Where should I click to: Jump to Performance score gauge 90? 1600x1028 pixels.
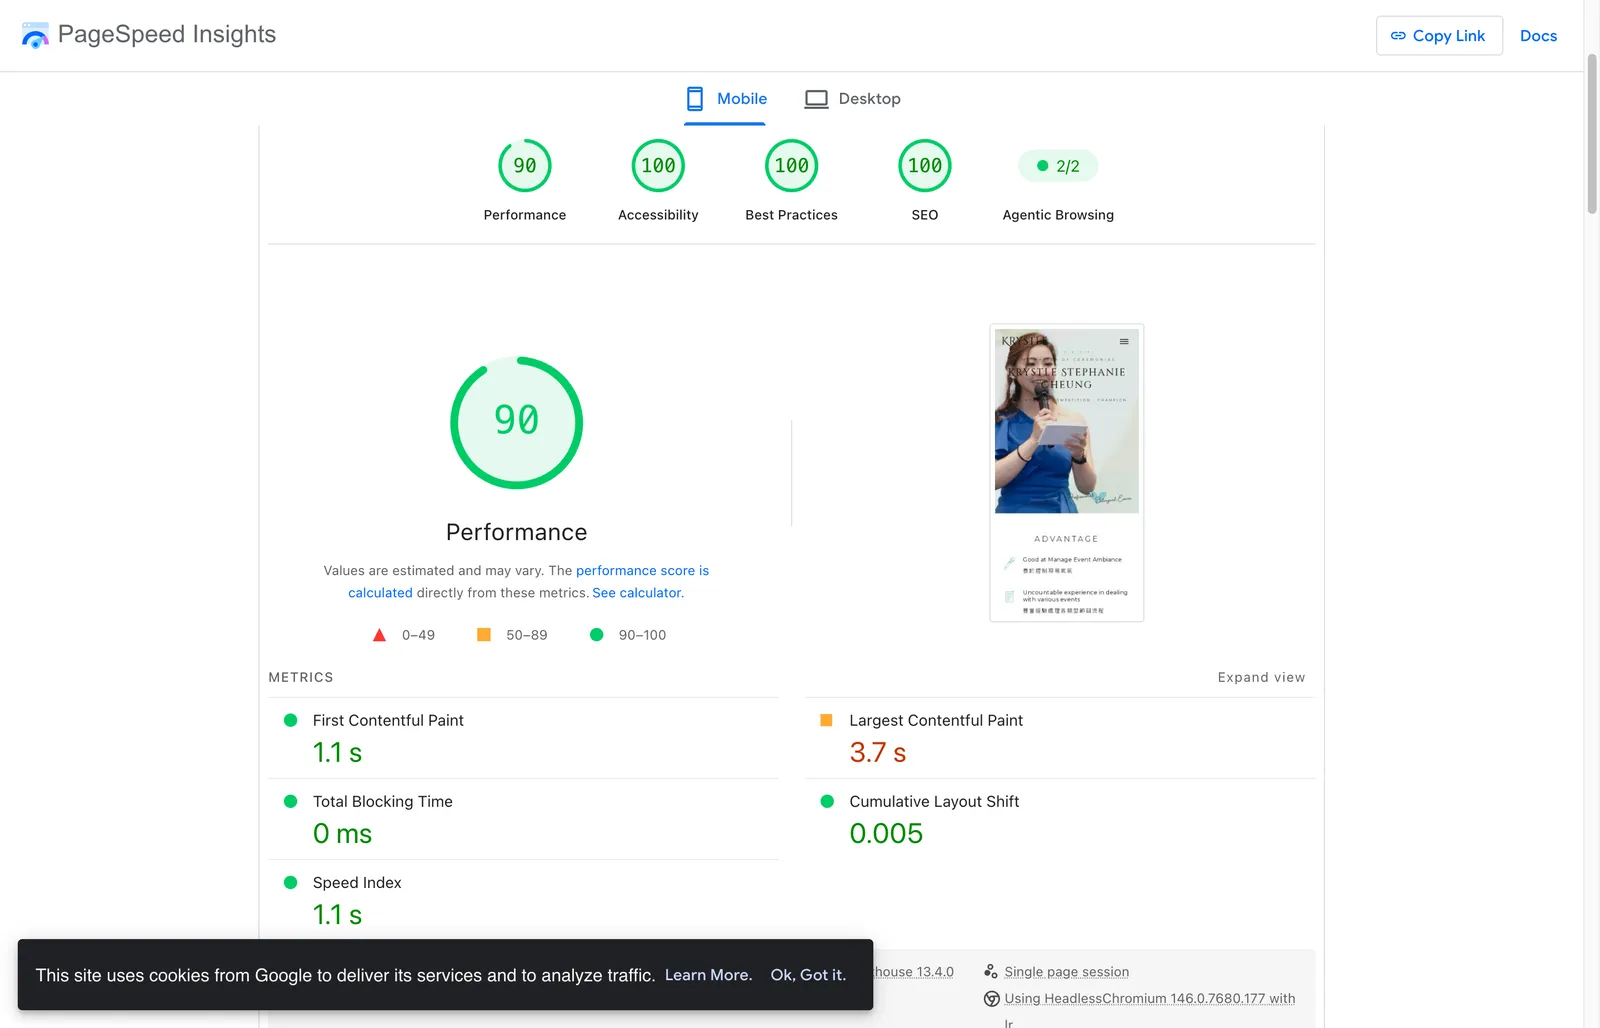click(x=525, y=166)
